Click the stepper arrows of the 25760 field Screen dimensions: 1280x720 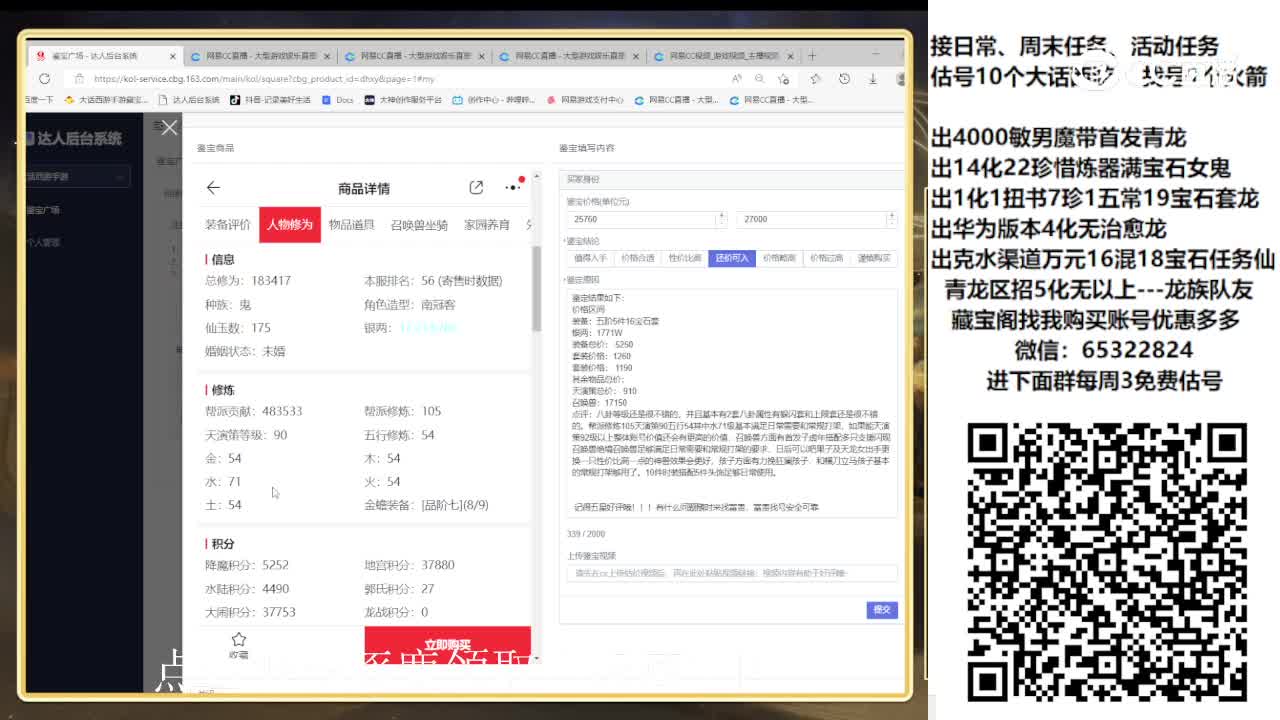click(x=721, y=219)
